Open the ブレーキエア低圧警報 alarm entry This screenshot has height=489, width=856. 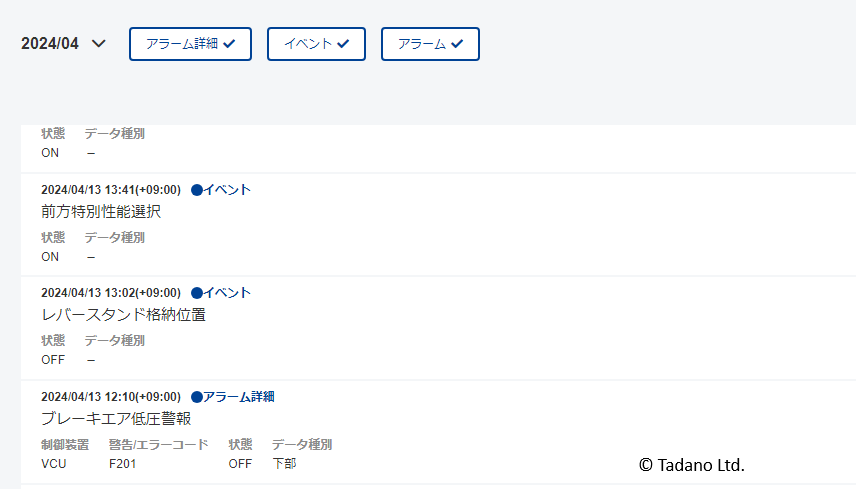coord(116,418)
